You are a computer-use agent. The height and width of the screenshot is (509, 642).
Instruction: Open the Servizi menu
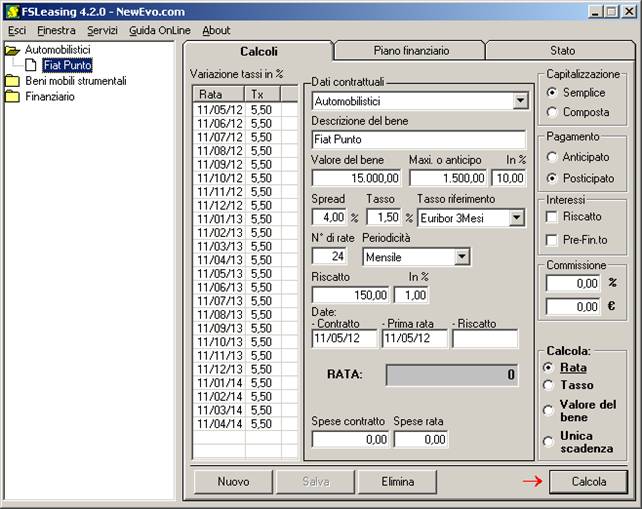(102, 31)
